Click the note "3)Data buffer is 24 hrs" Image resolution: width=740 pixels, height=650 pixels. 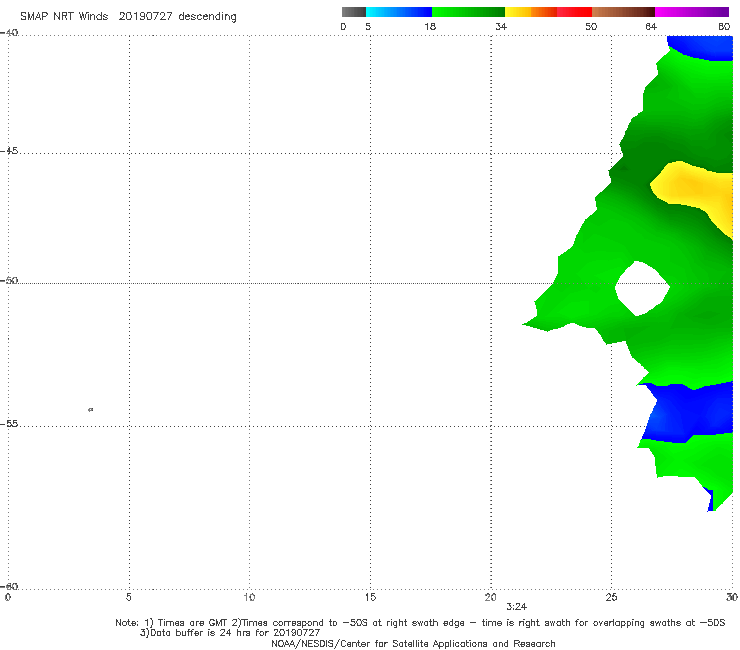pos(230,633)
